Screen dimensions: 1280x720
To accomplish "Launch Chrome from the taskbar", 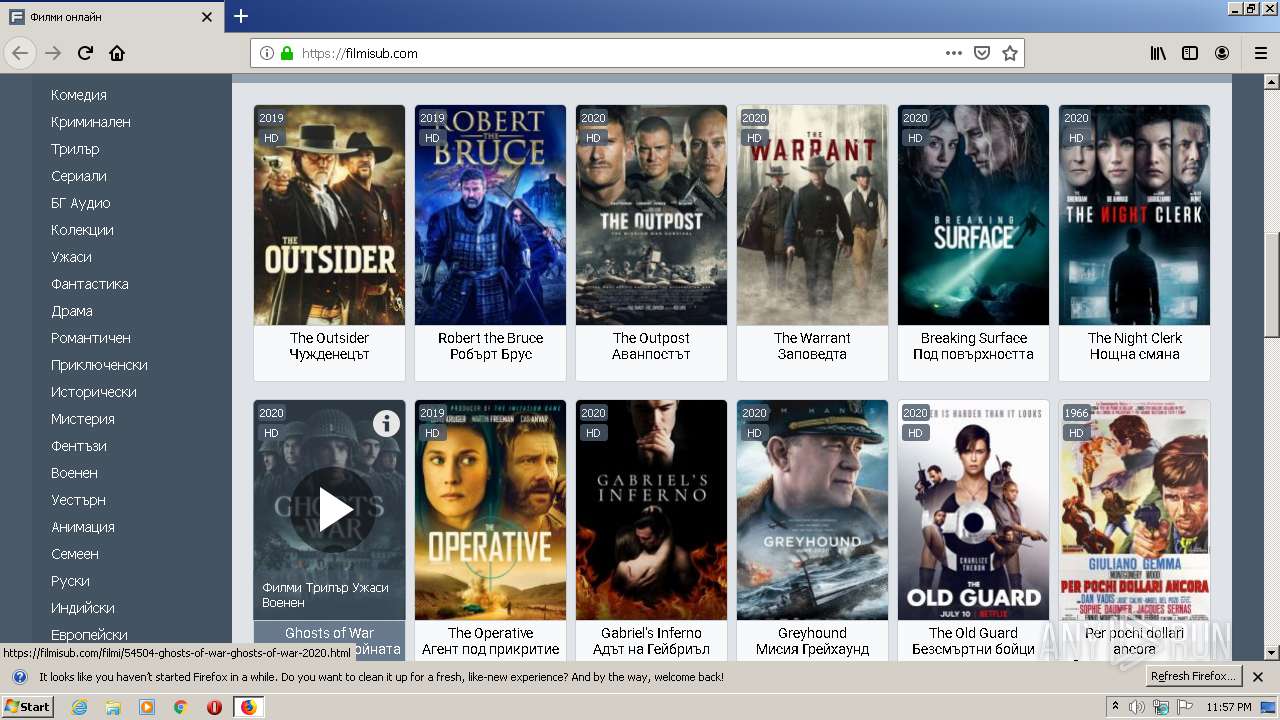I will [x=180, y=707].
